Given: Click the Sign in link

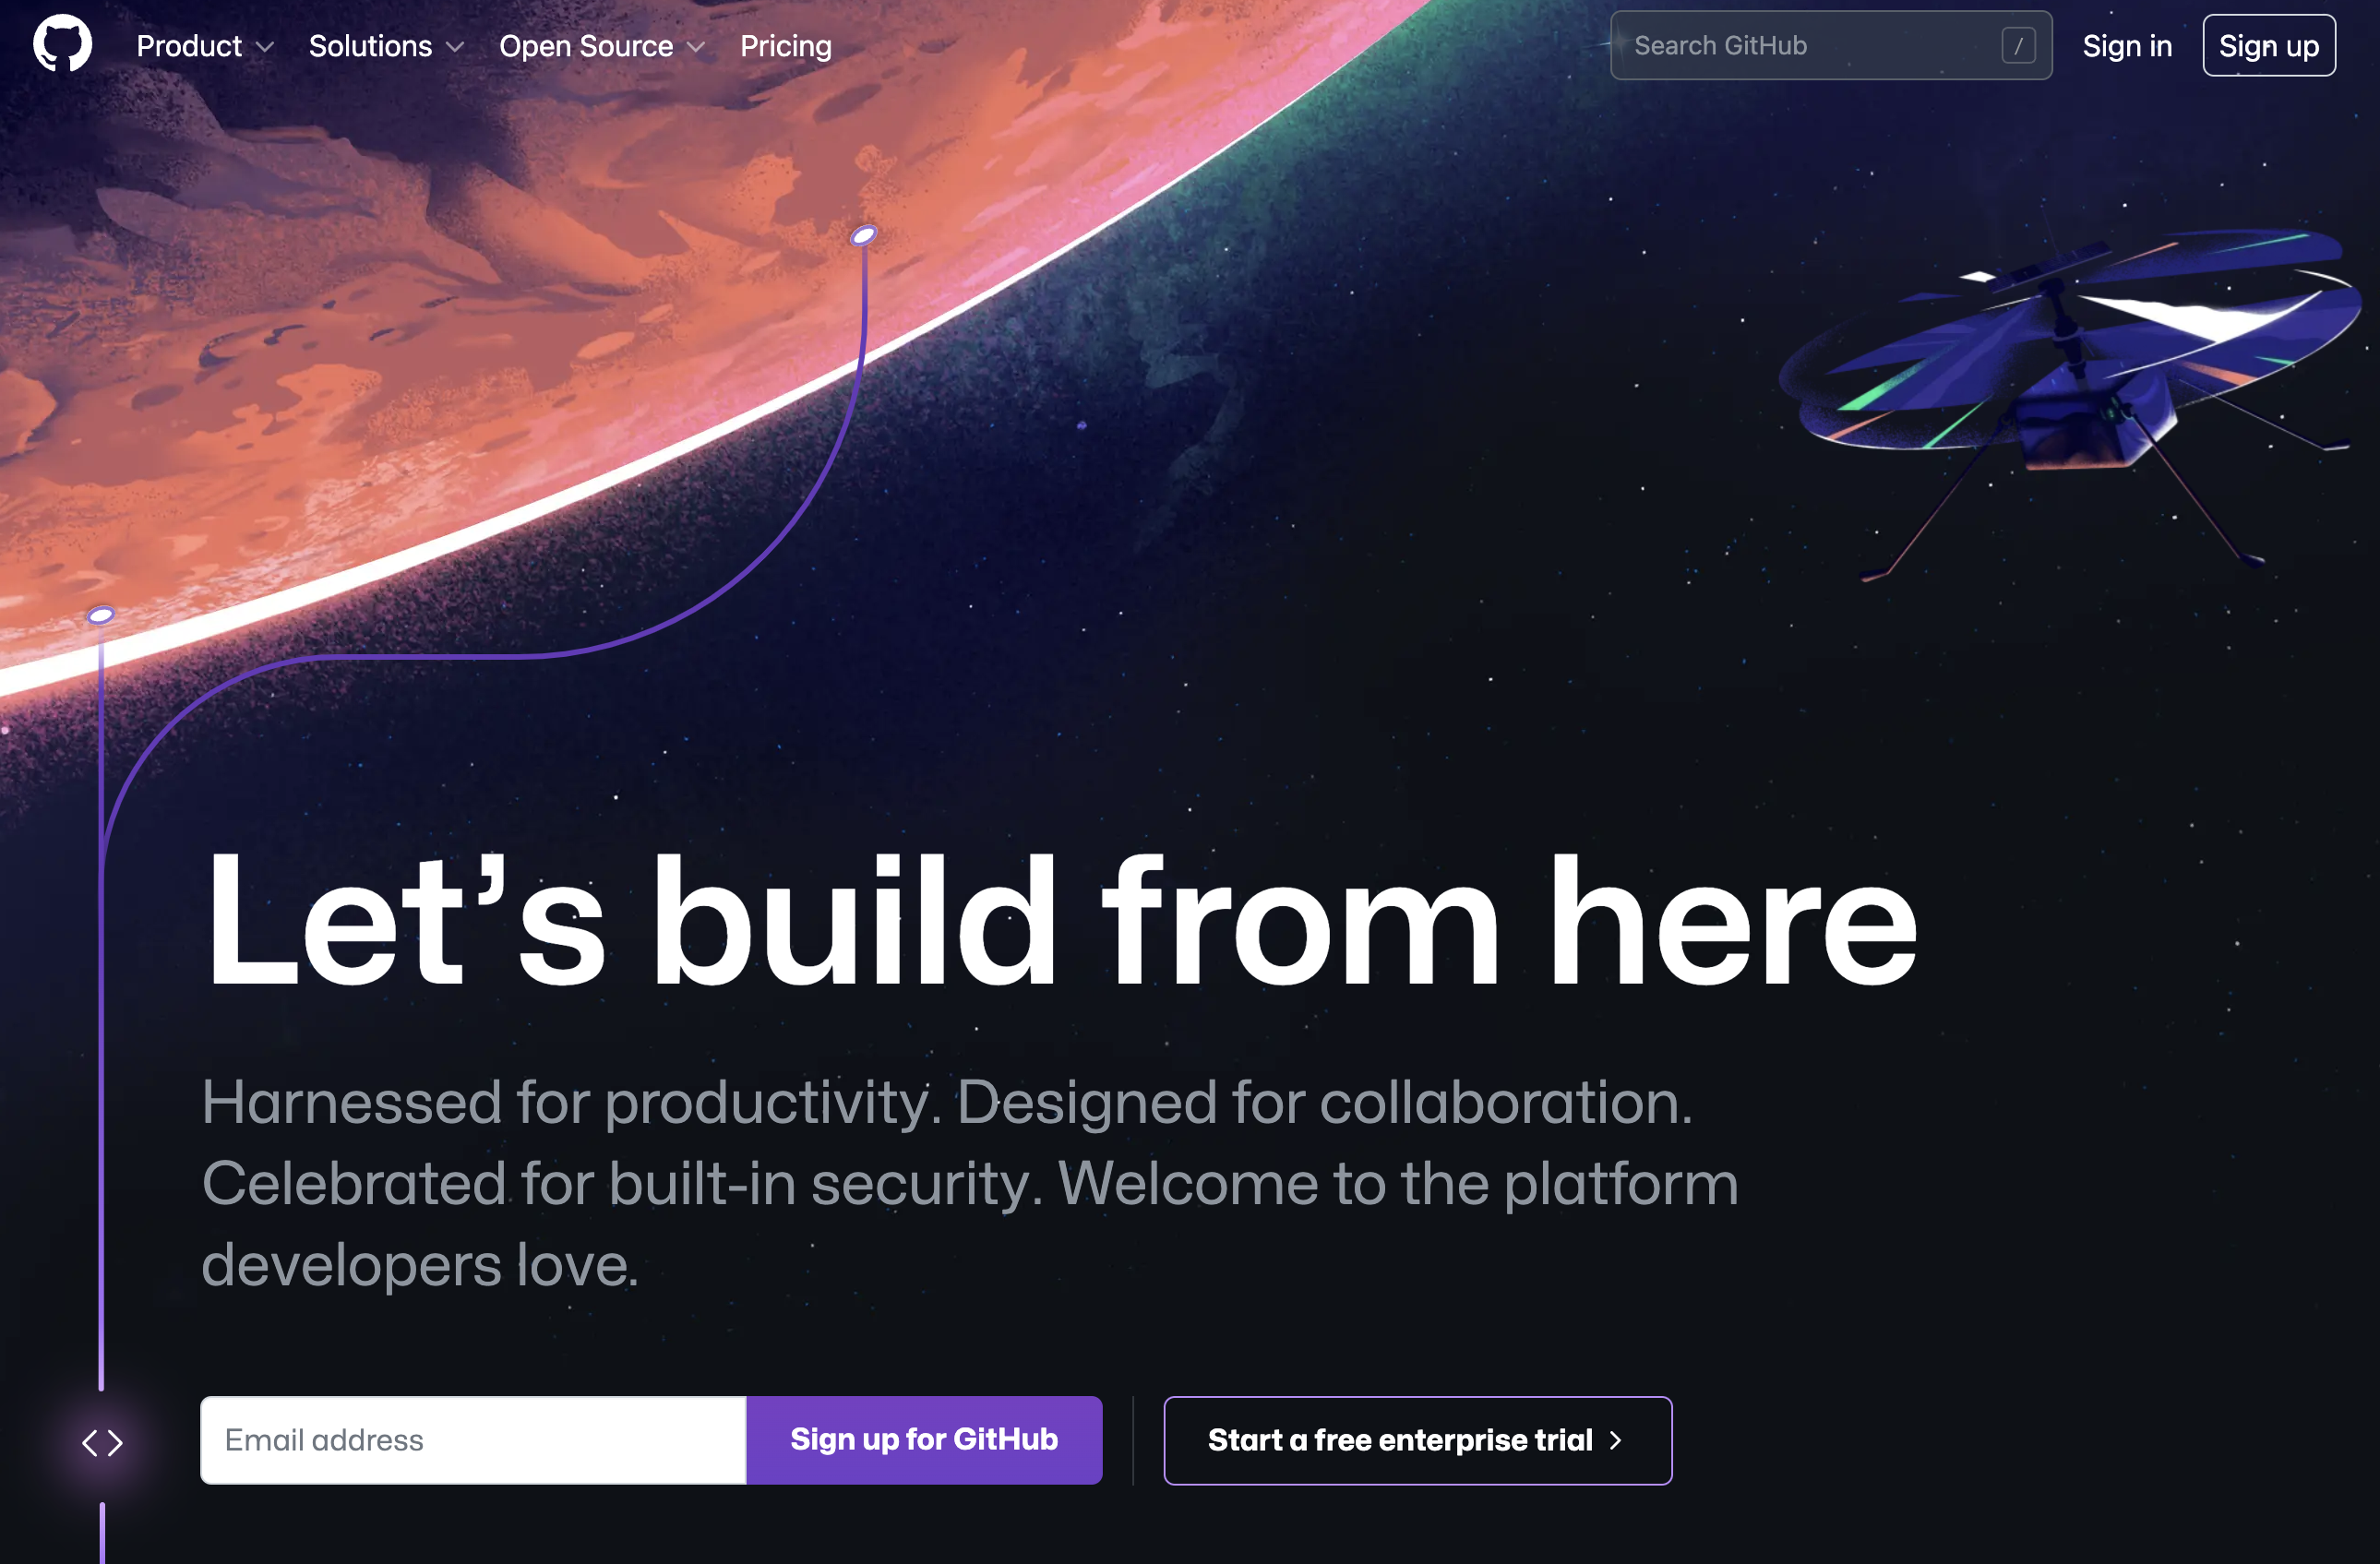Looking at the screenshot, I should pyautogui.click(x=2127, y=46).
